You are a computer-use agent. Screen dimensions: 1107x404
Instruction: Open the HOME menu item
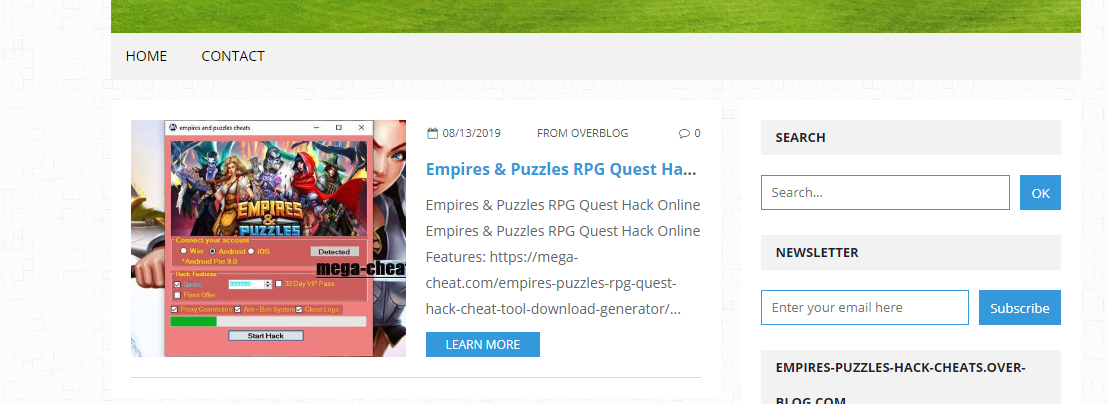coord(146,56)
